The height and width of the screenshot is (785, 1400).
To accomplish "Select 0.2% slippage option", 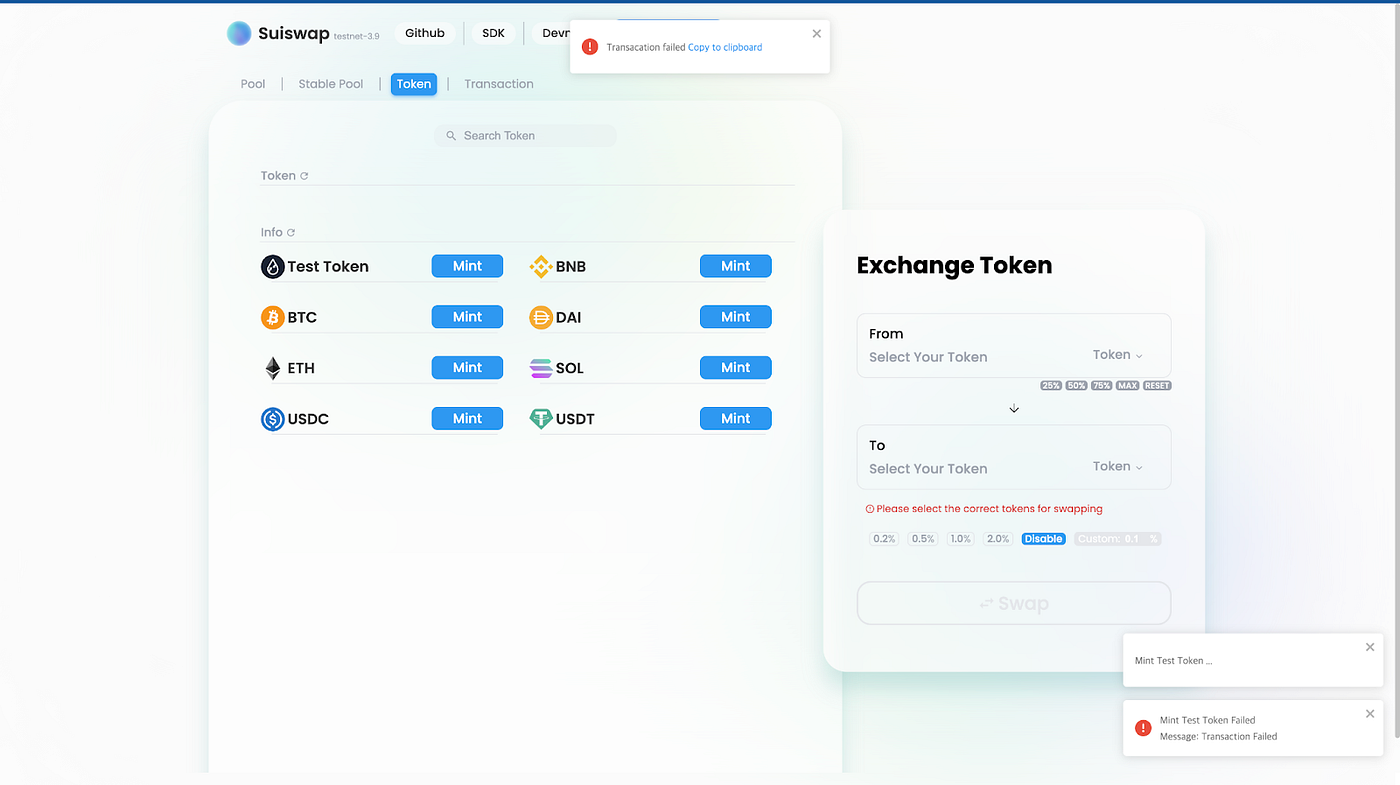I will [x=884, y=539].
